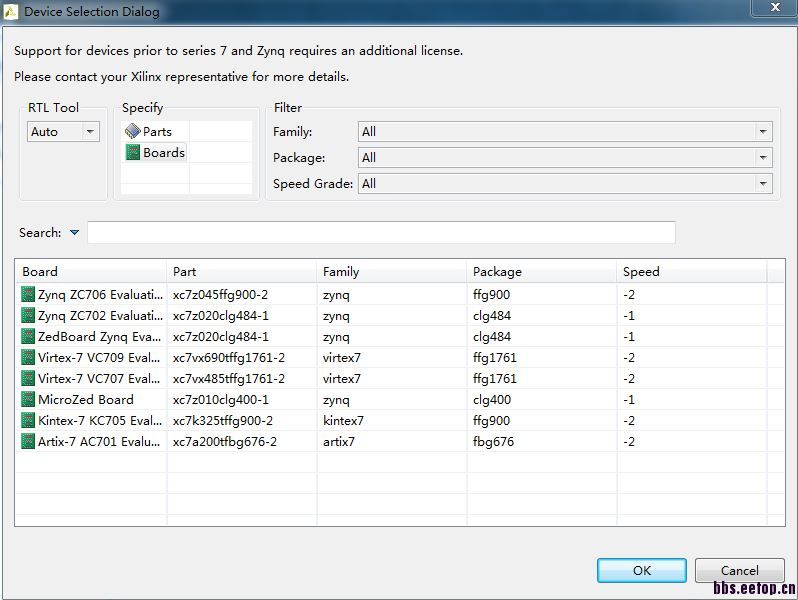The width and height of the screenshot is (798, 600).
Task: Click the Zynq ZC706 board icon
Action: point(28,295)
